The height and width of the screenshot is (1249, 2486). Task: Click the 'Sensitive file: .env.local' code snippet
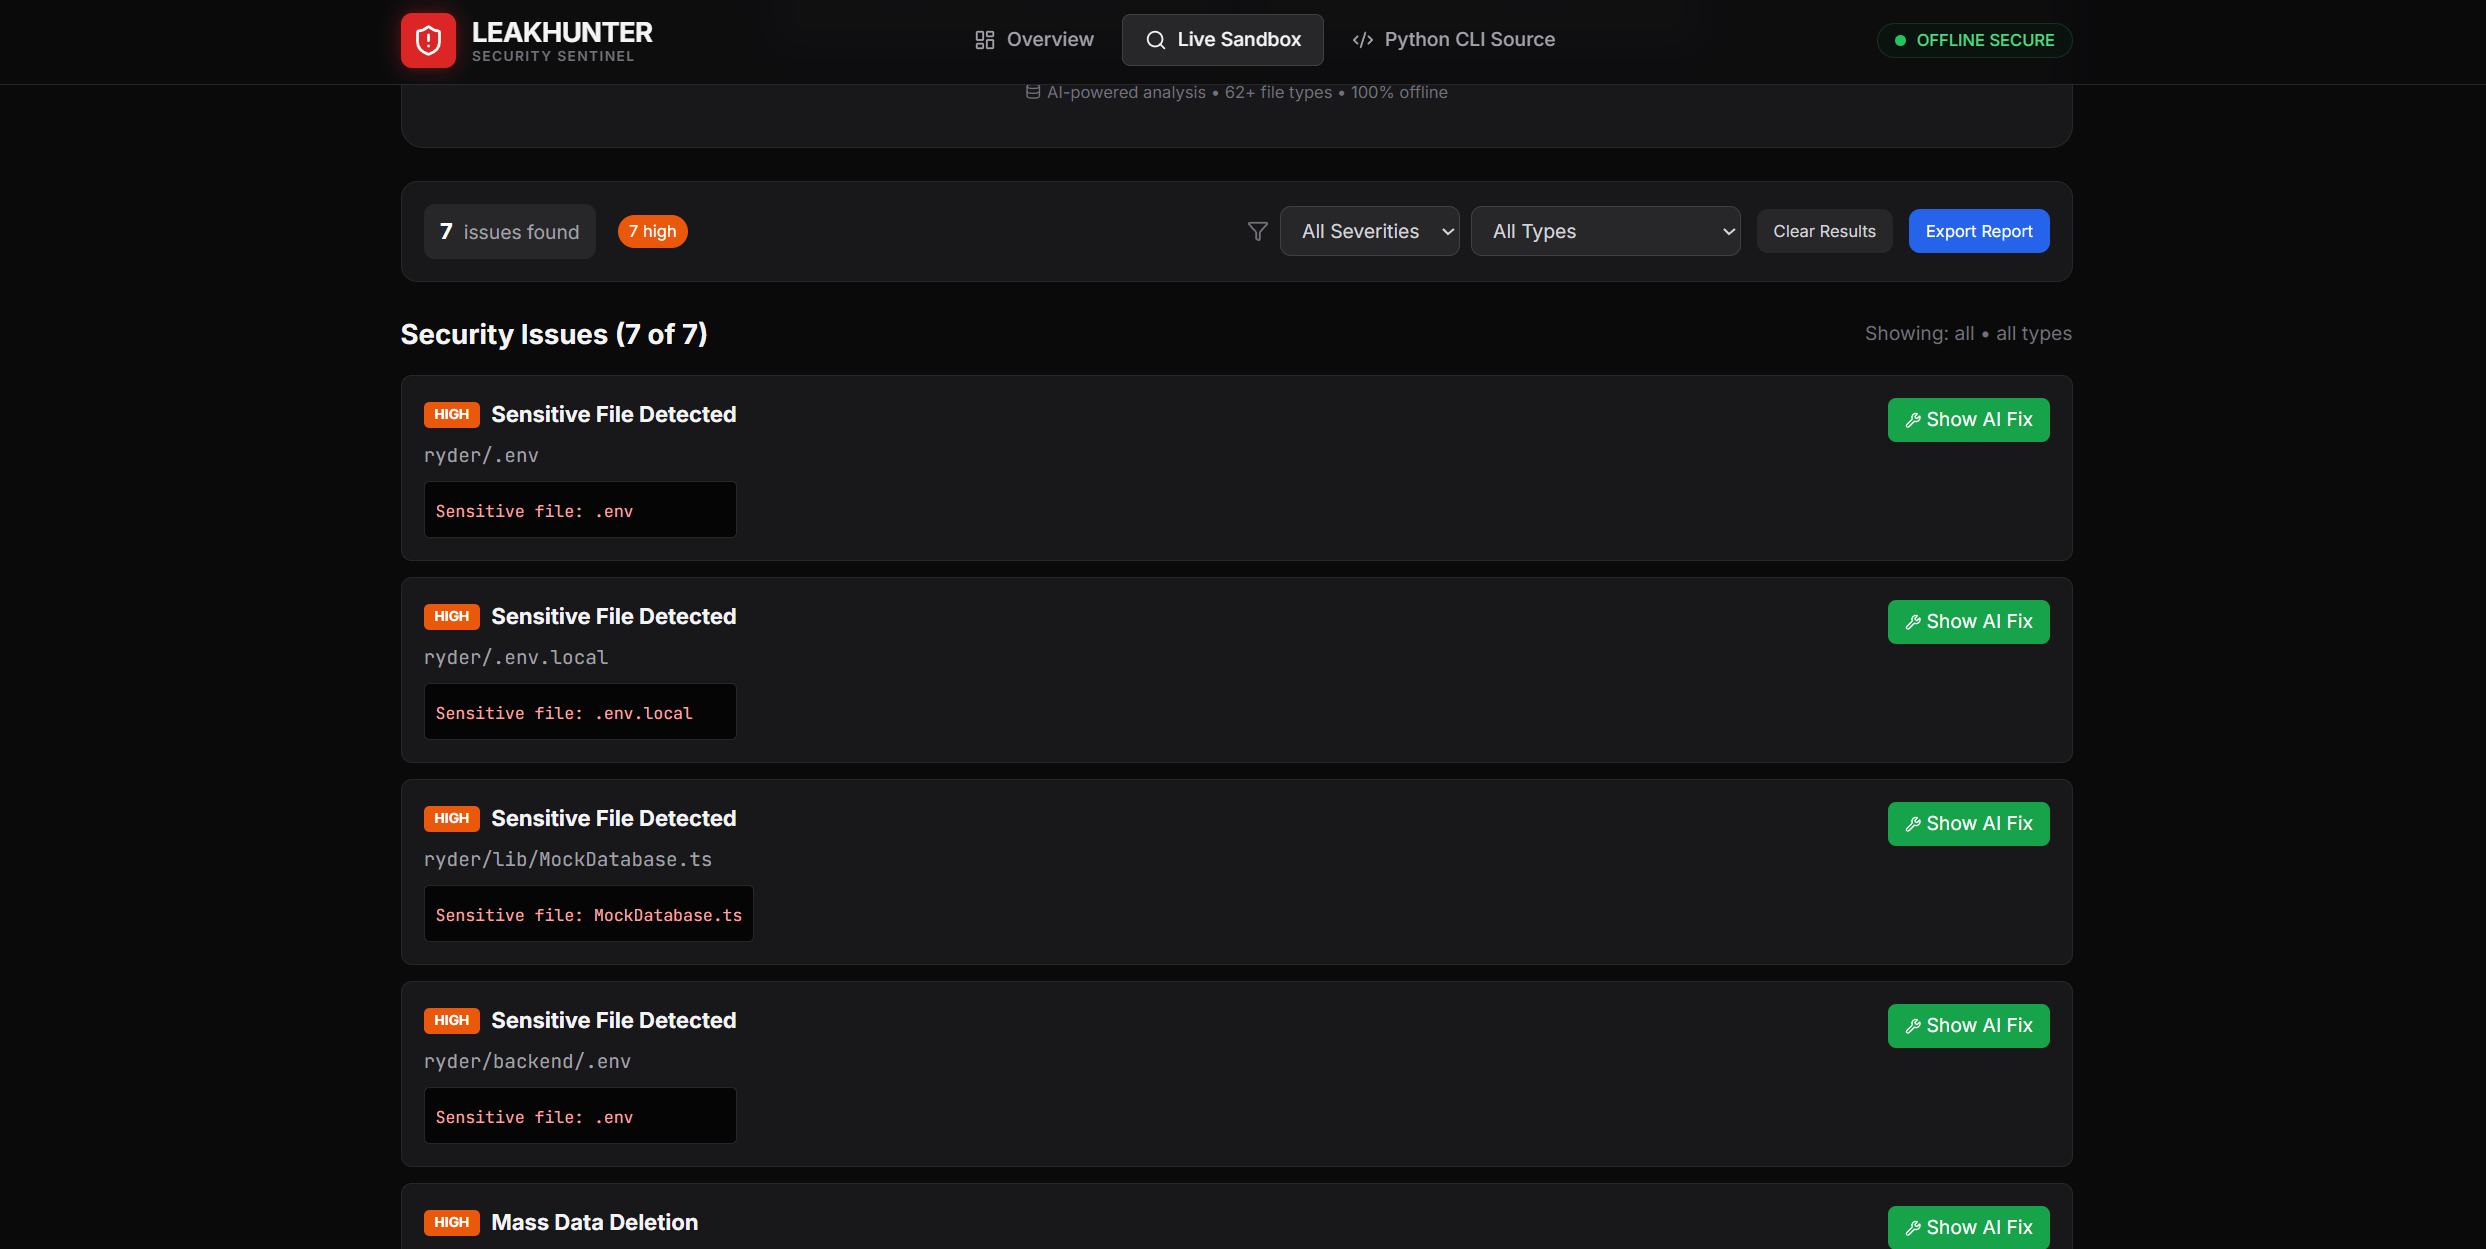click(580, 712)
